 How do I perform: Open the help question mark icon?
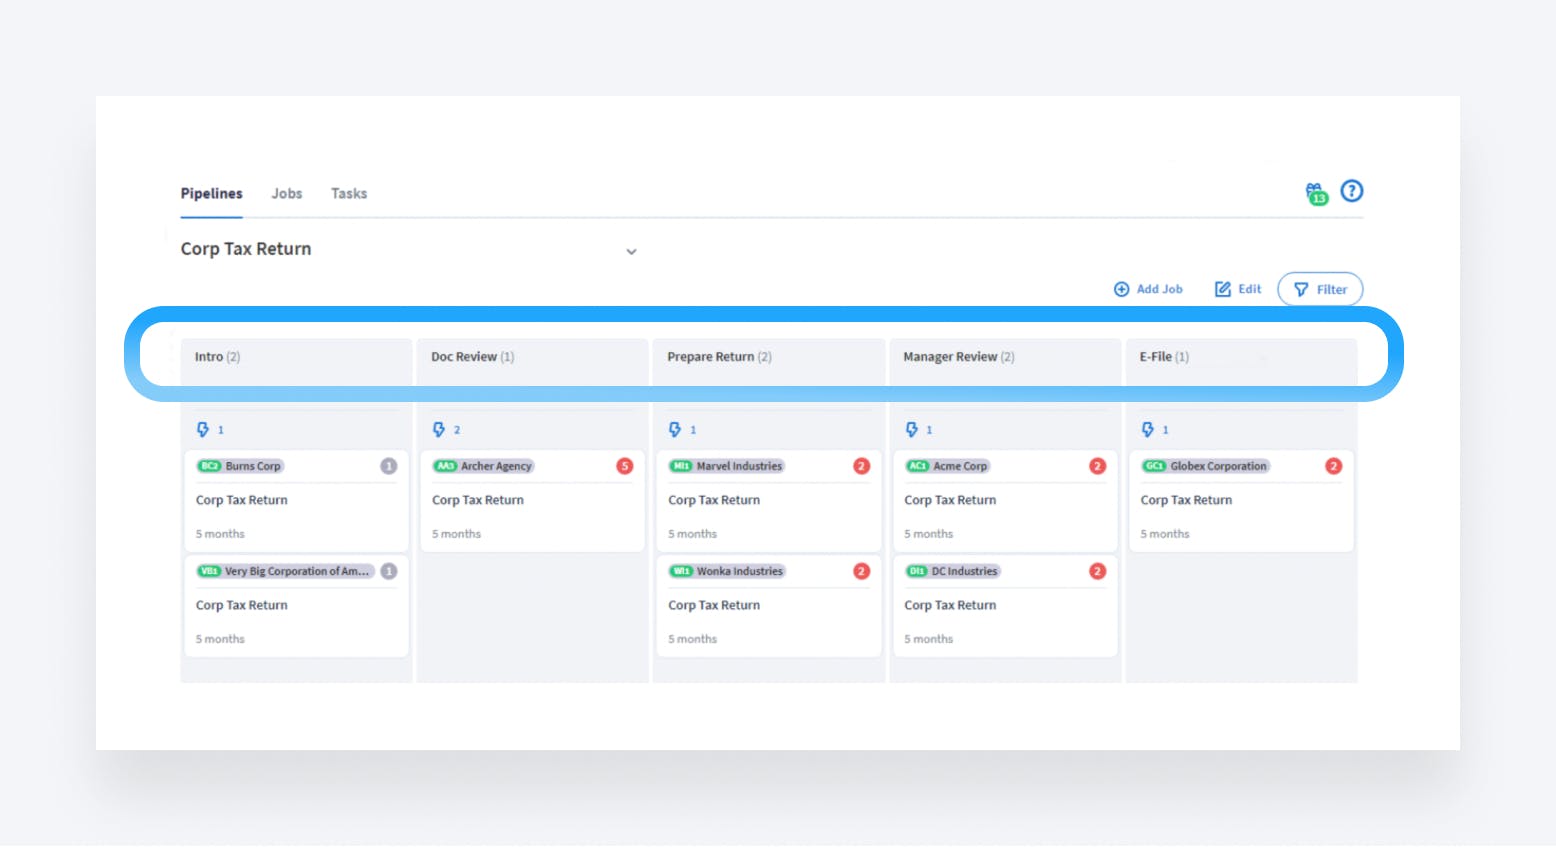pos(1351,191)
